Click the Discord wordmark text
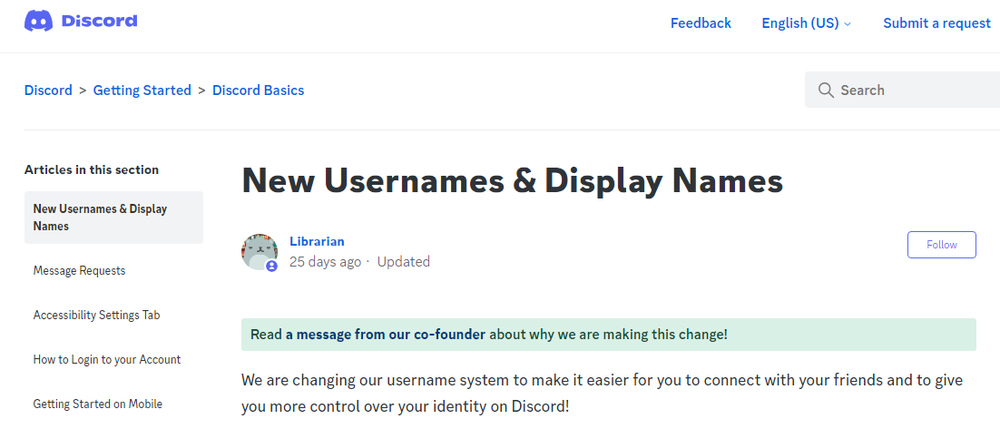The height and width of the screenshot is (426, 1000). click(x=99, y=21)
